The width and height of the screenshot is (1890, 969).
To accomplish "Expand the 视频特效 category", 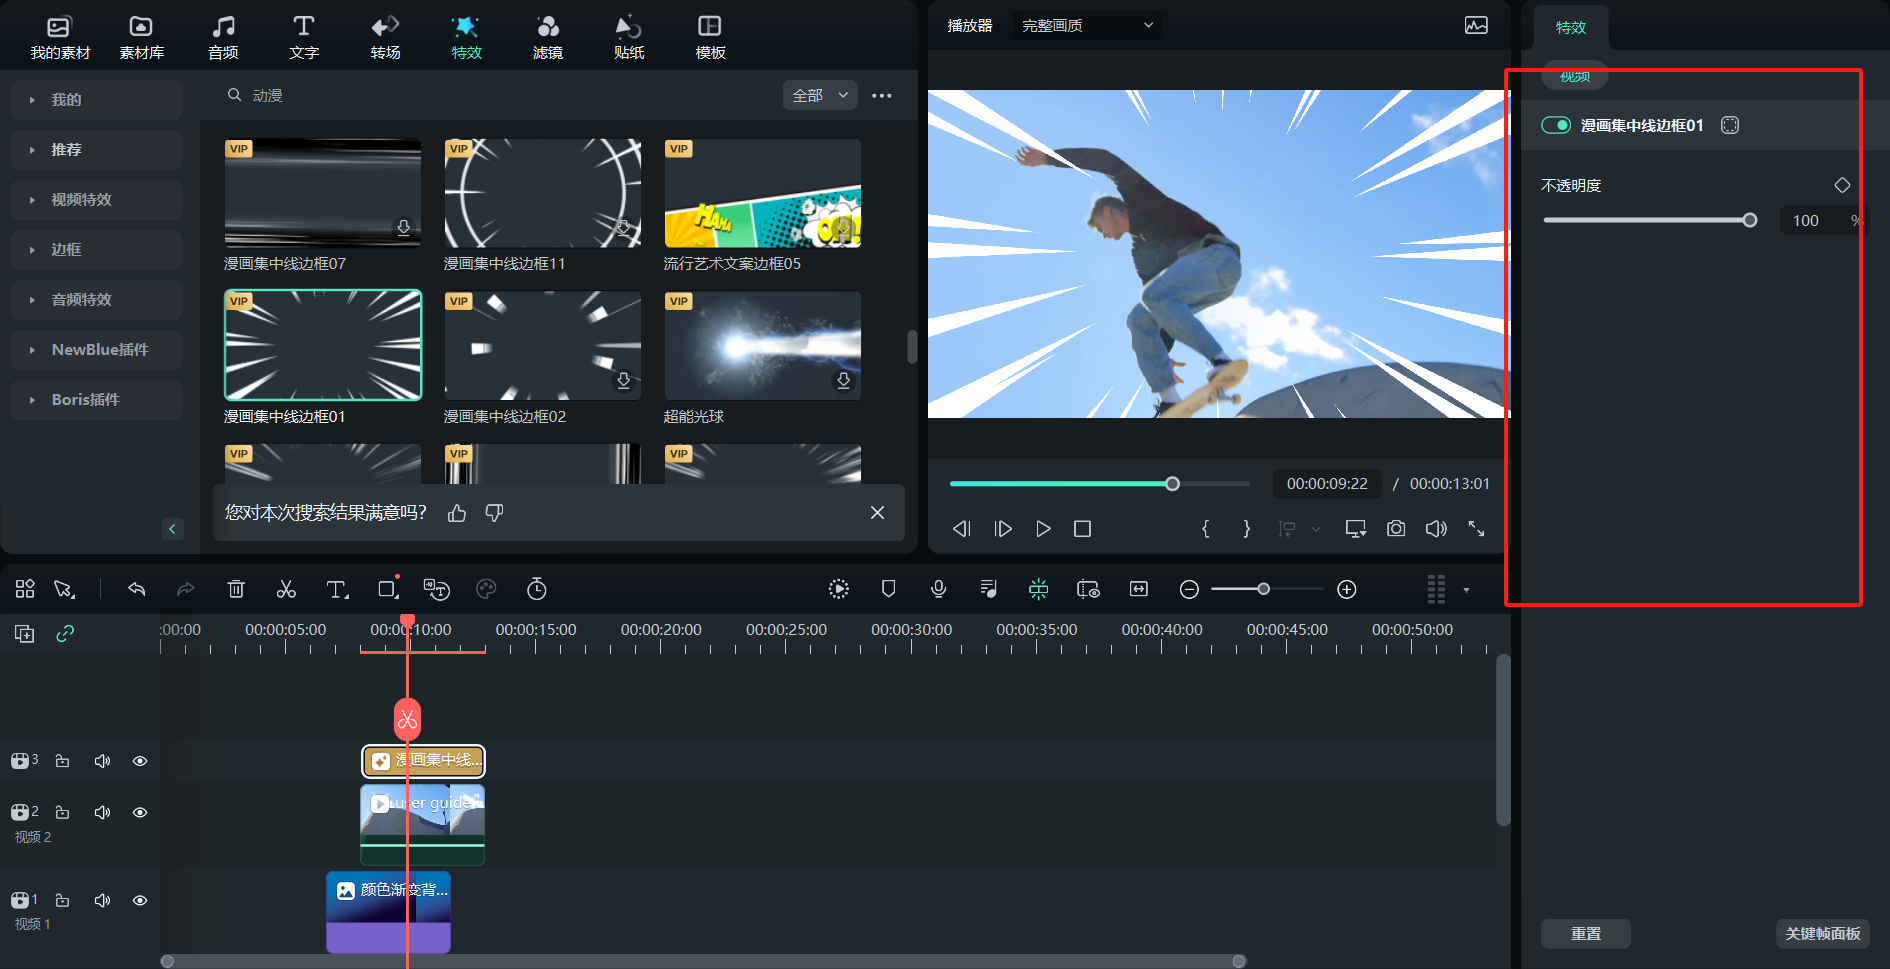I will (x=82, y=199).
